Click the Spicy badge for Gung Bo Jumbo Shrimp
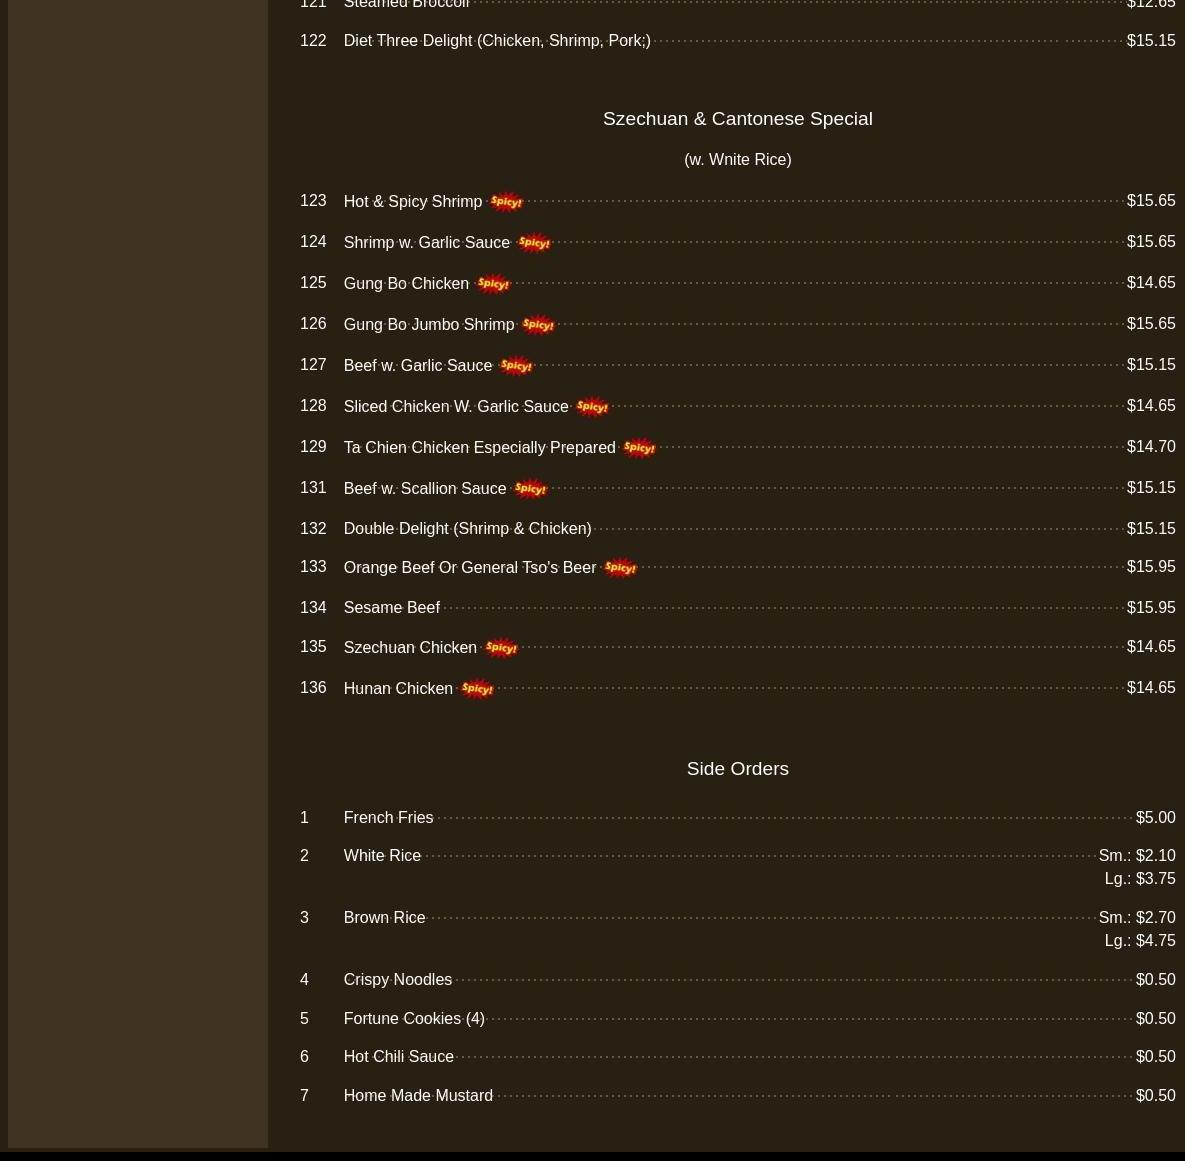 (x=538, y=325)
